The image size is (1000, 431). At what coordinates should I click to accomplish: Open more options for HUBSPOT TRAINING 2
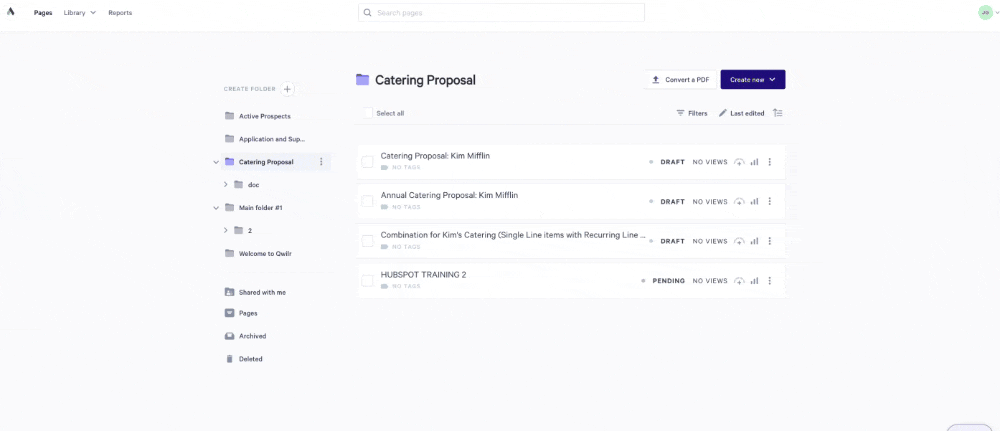coord(770,281)
